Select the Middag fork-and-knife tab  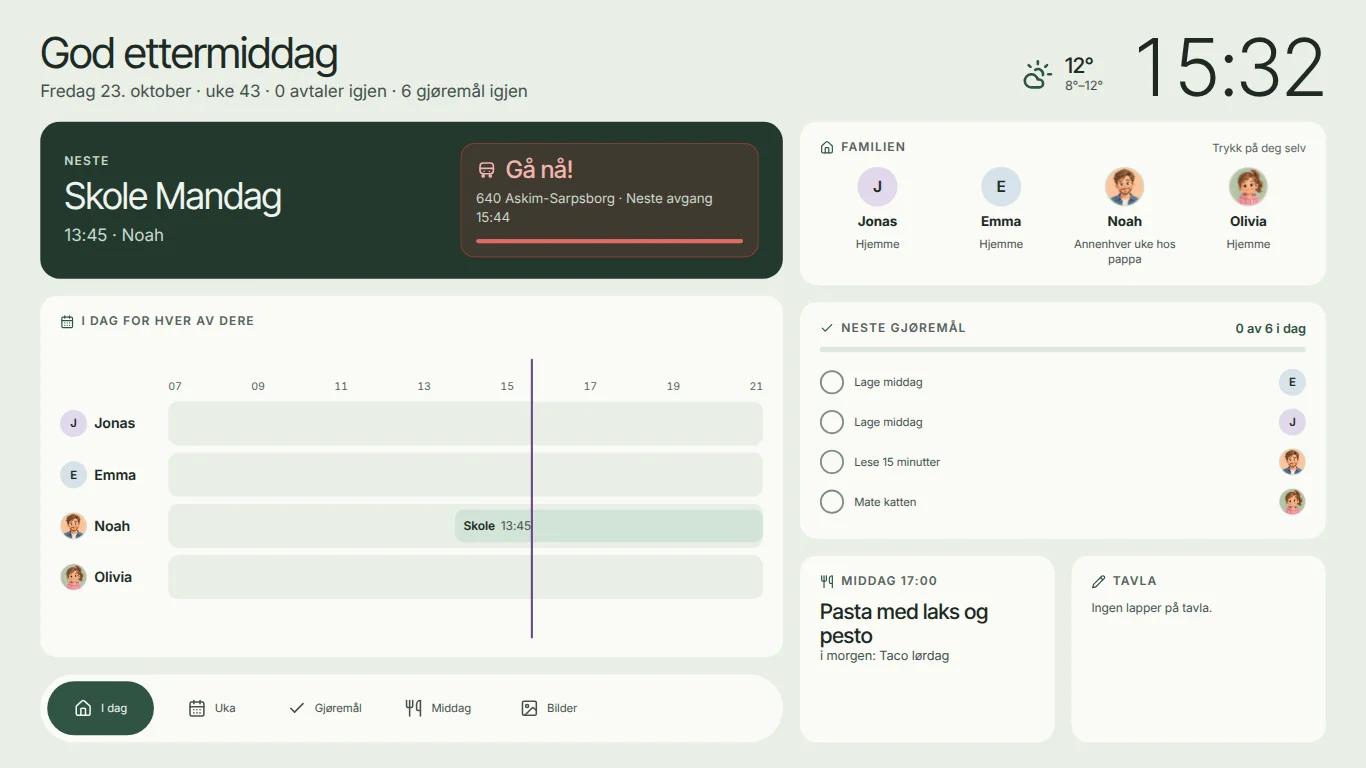click(438, 708)
